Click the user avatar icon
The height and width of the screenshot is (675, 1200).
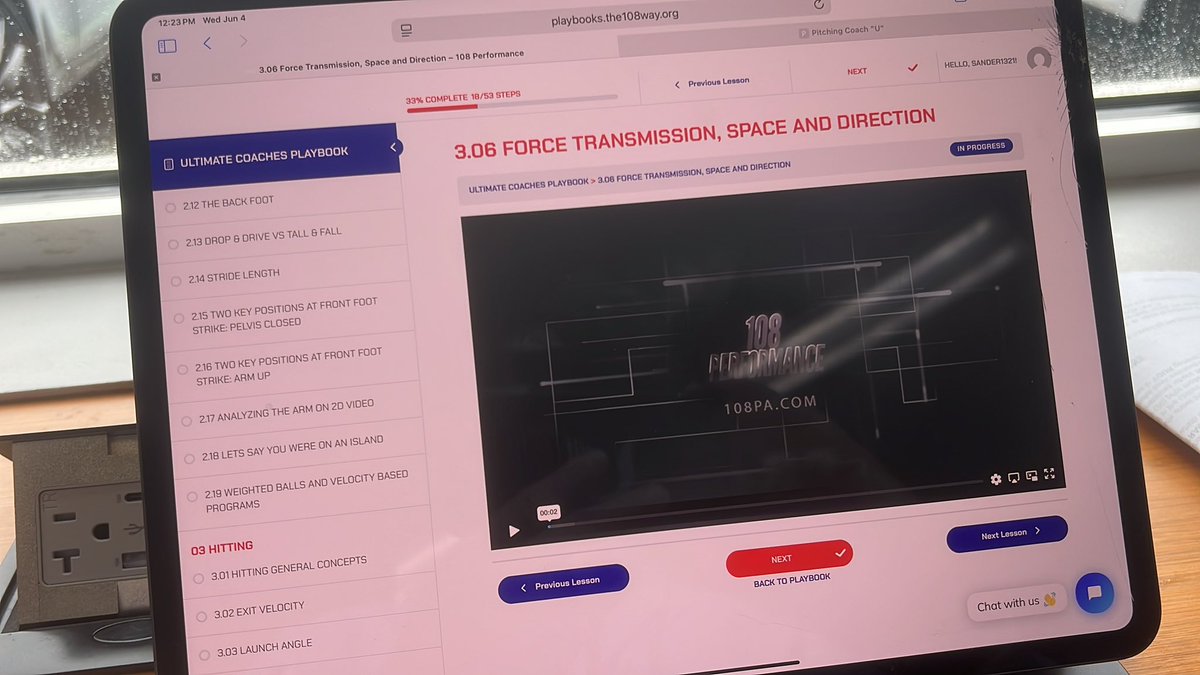pyautogui.click(x=1040, y=59)
